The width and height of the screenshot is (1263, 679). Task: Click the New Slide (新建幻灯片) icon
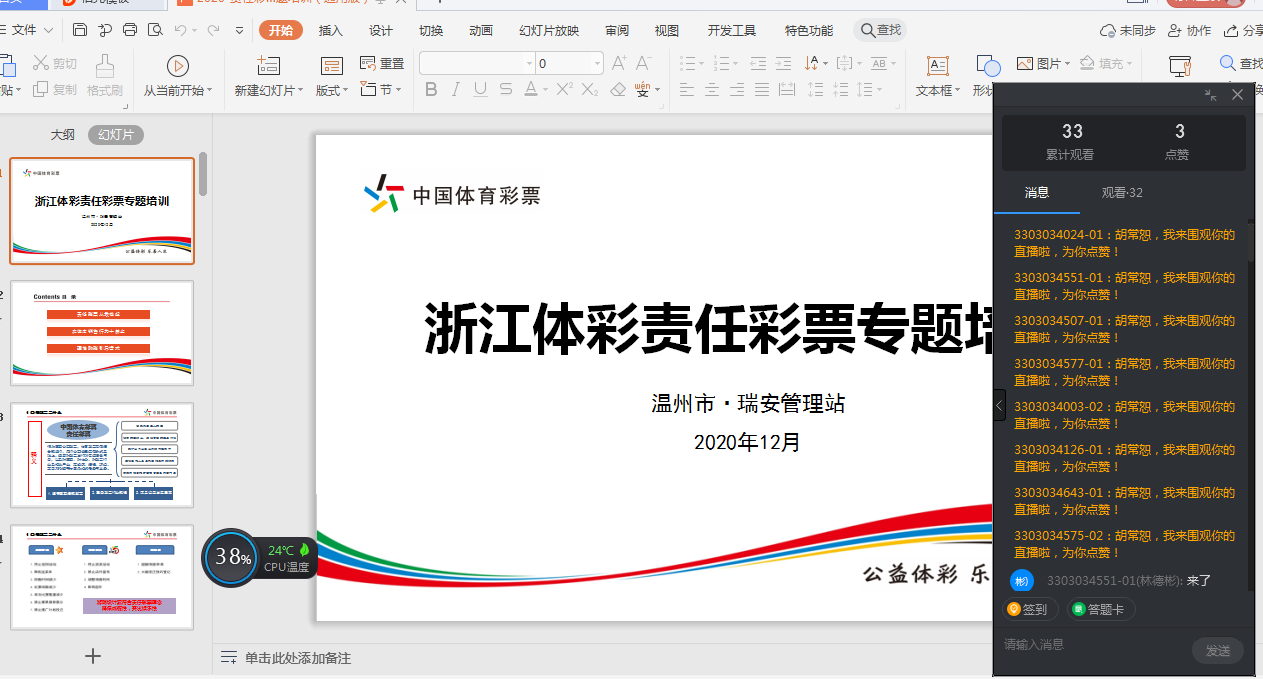coord(268,66)
